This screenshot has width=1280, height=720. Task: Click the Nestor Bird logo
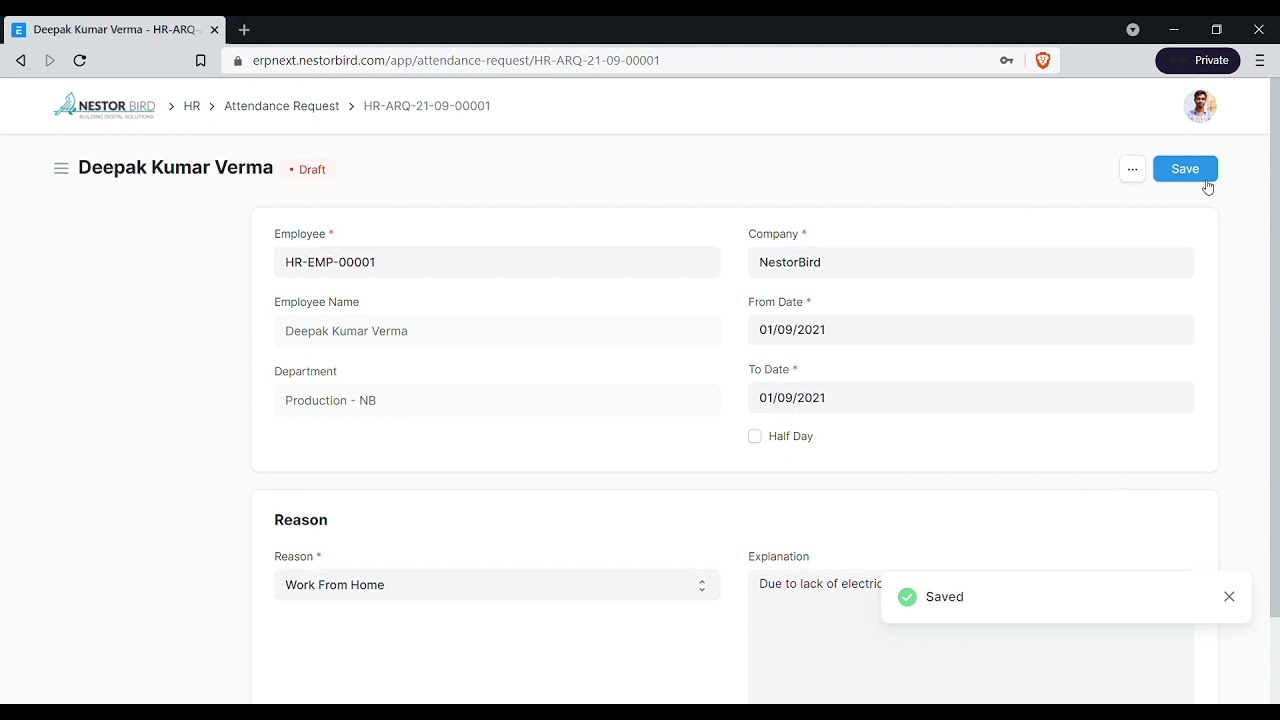(x=104, y=106)
